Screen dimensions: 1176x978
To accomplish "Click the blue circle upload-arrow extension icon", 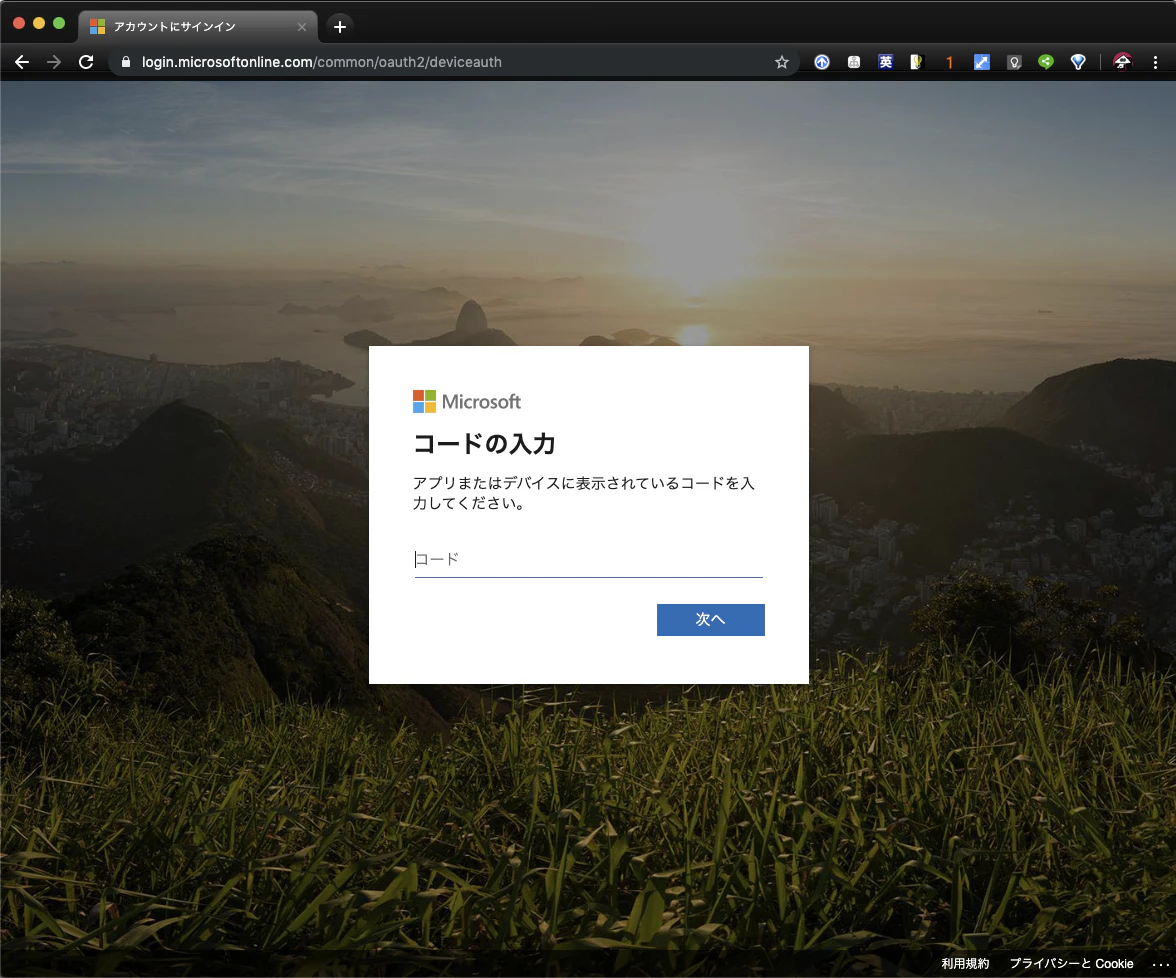I will click(x=821, y=61).
